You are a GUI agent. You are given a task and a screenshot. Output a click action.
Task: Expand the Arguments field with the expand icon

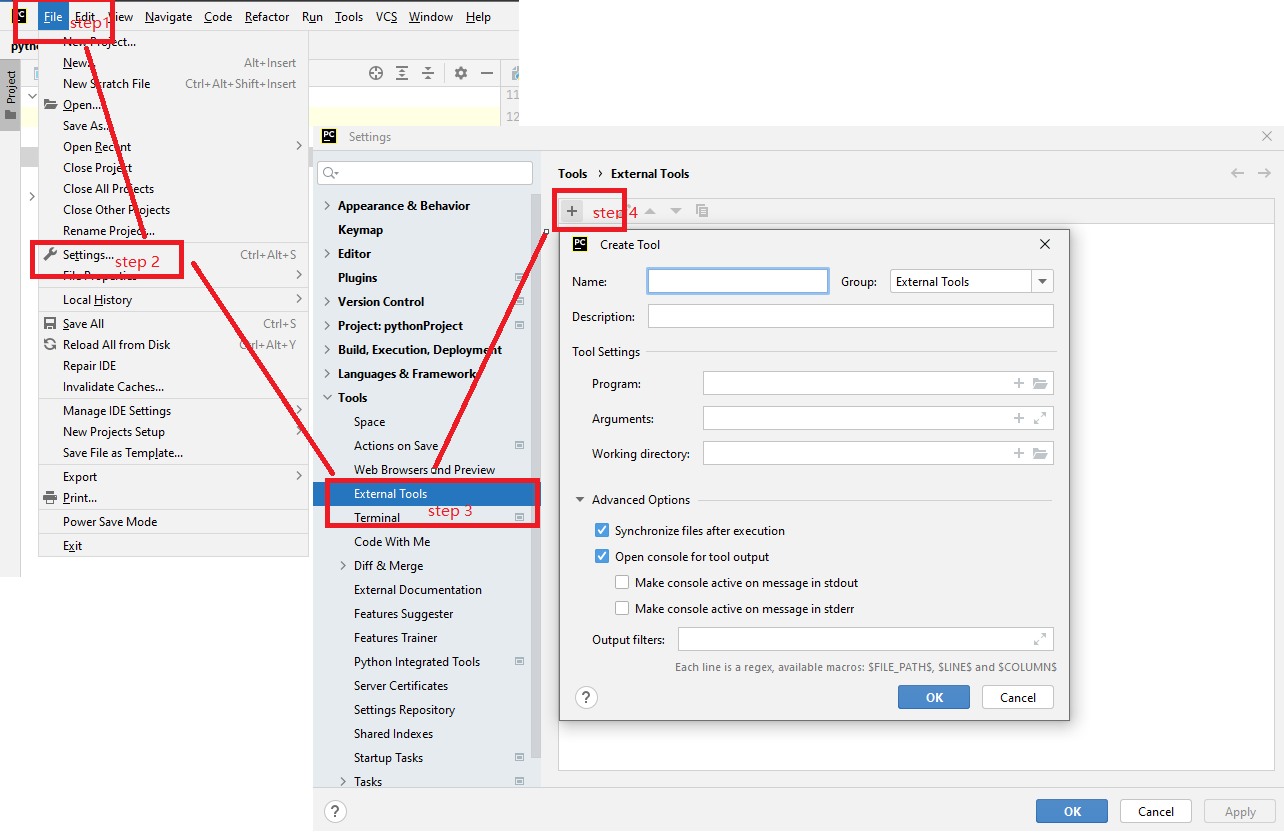[x=1040, y=419]
